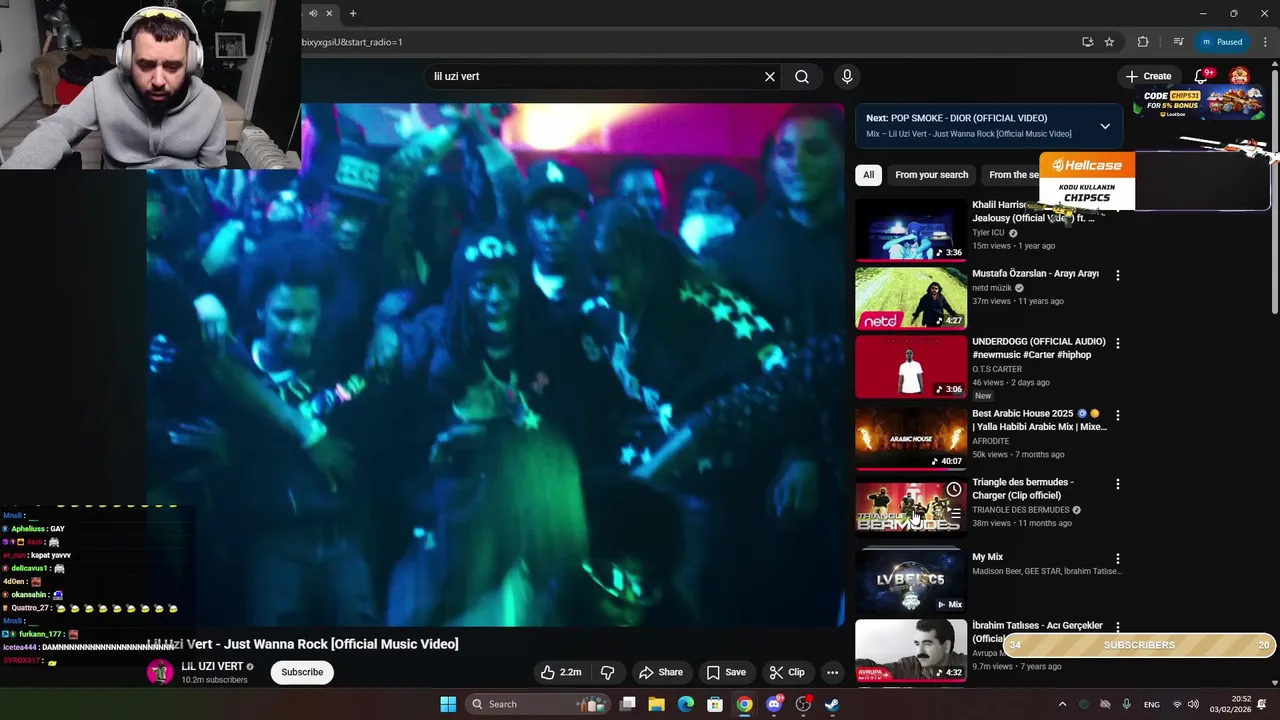Open options menu for My Mix

click(x=1118, y=559)
